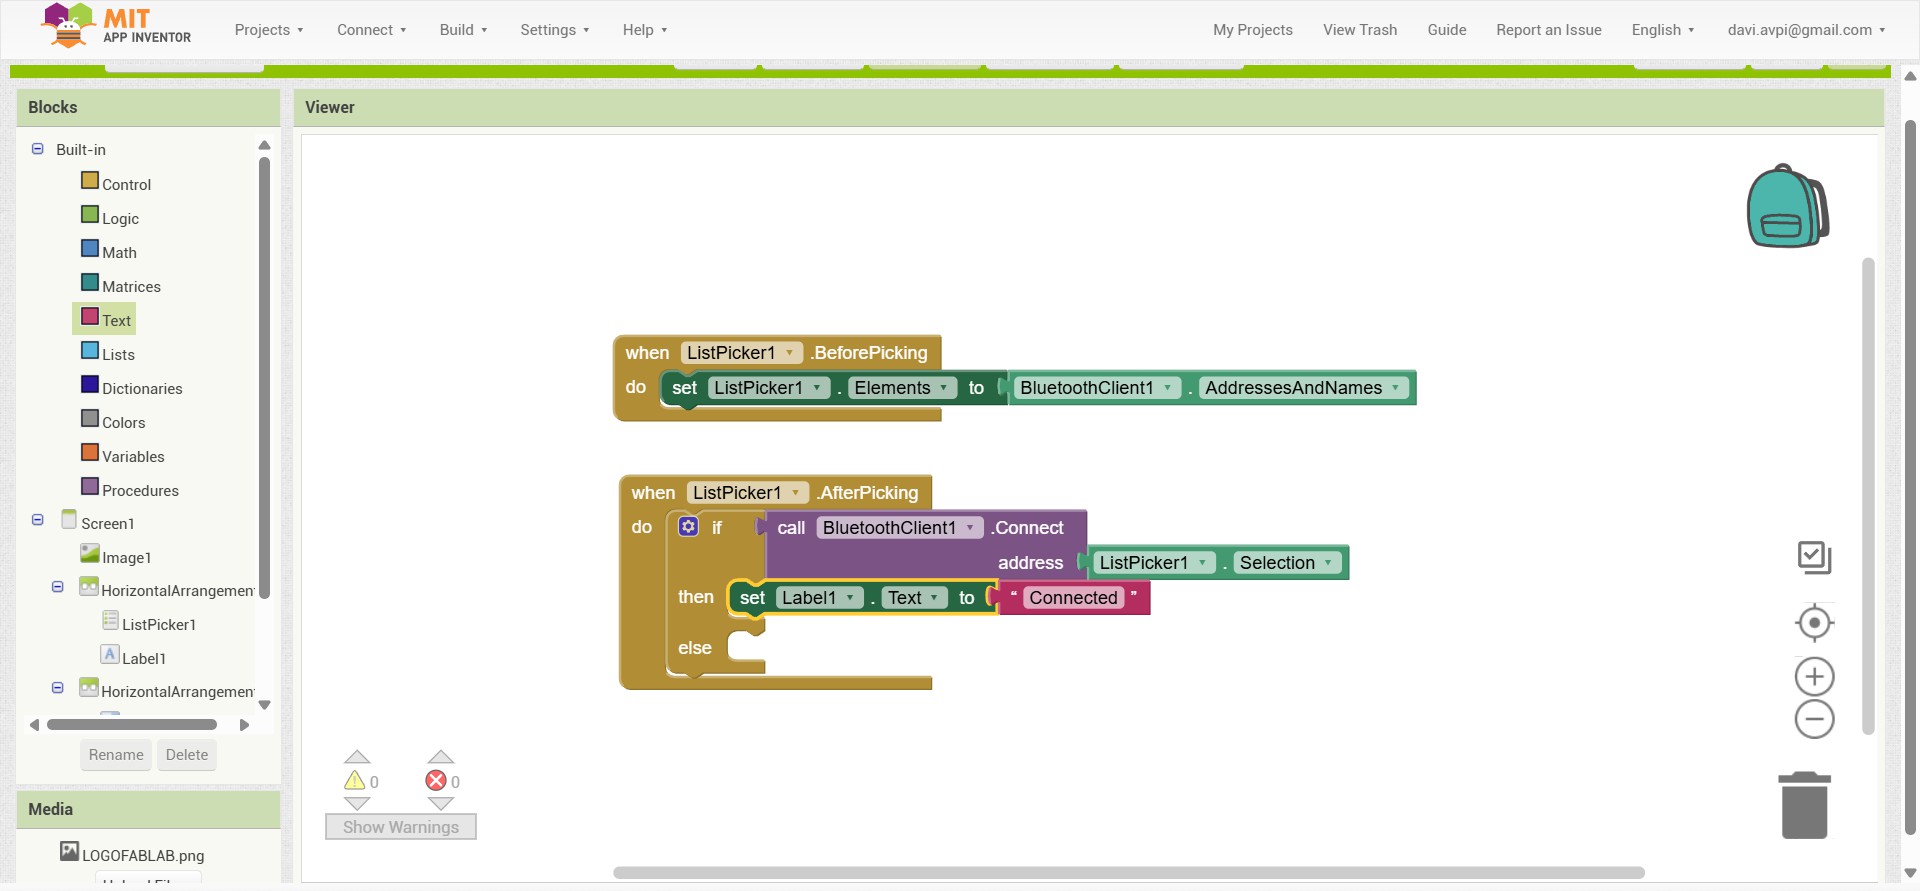Click the workspace controls checklist icon

click(x=1814, y=557)
